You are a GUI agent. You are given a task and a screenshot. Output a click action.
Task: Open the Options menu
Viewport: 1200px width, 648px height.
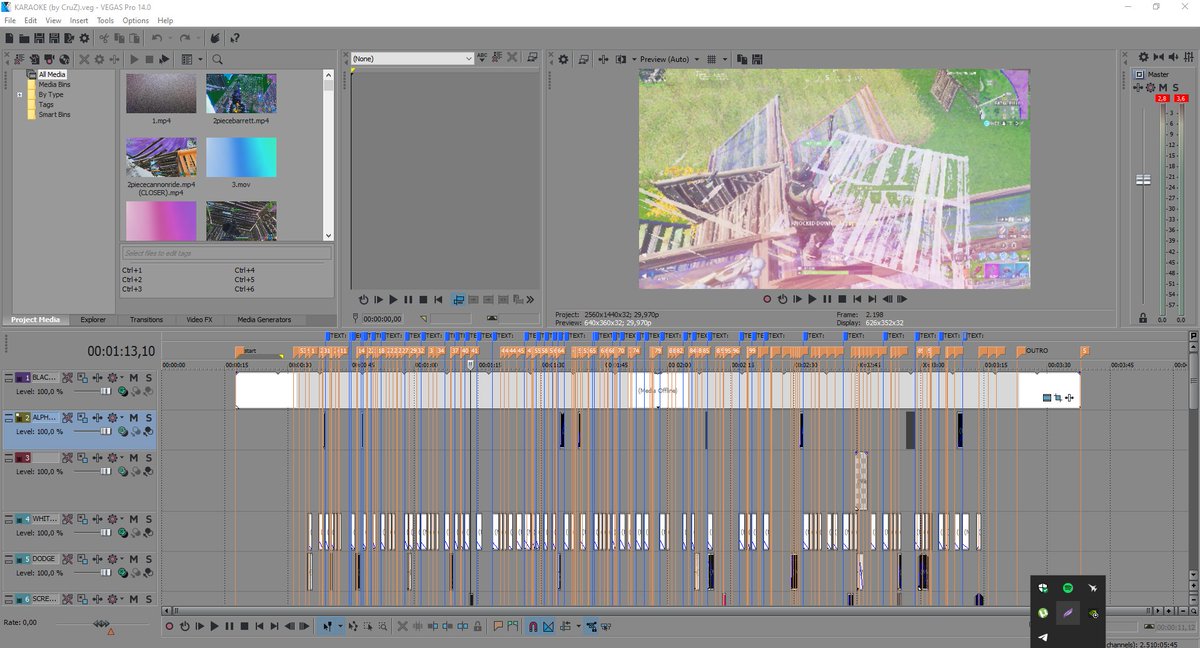pyautogui.click(x=136, y=20)
